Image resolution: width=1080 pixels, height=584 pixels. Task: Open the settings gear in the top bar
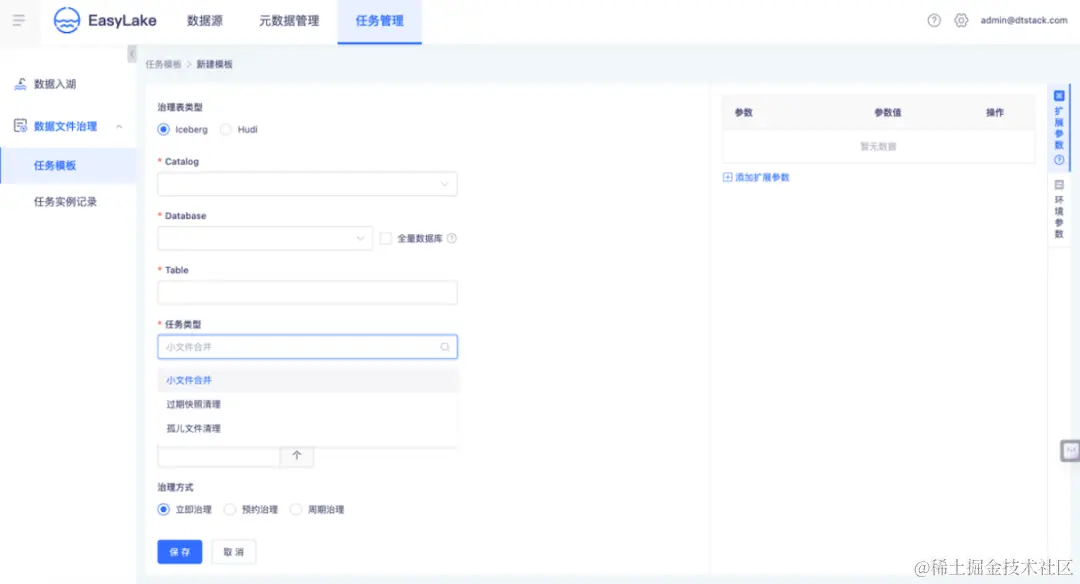tap(960, 19)
